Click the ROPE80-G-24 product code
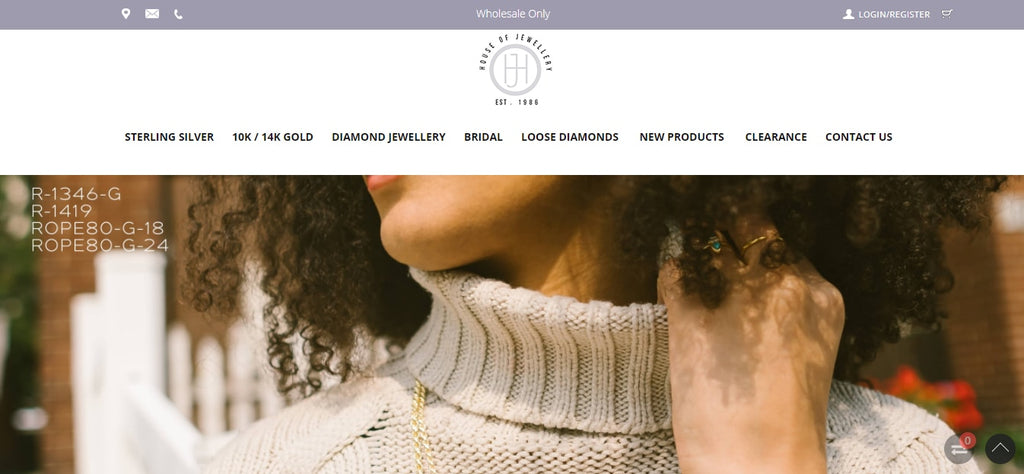The image size is (1024, 474). point(100,245)
